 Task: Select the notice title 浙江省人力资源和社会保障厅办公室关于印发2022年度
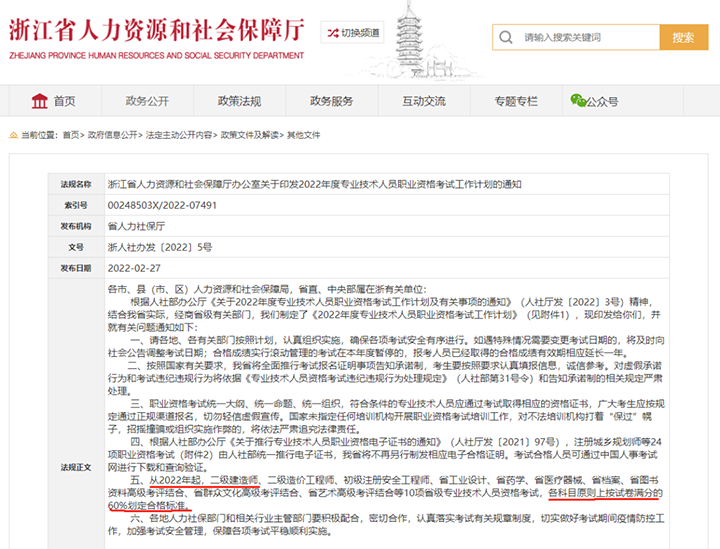(315, 185)
